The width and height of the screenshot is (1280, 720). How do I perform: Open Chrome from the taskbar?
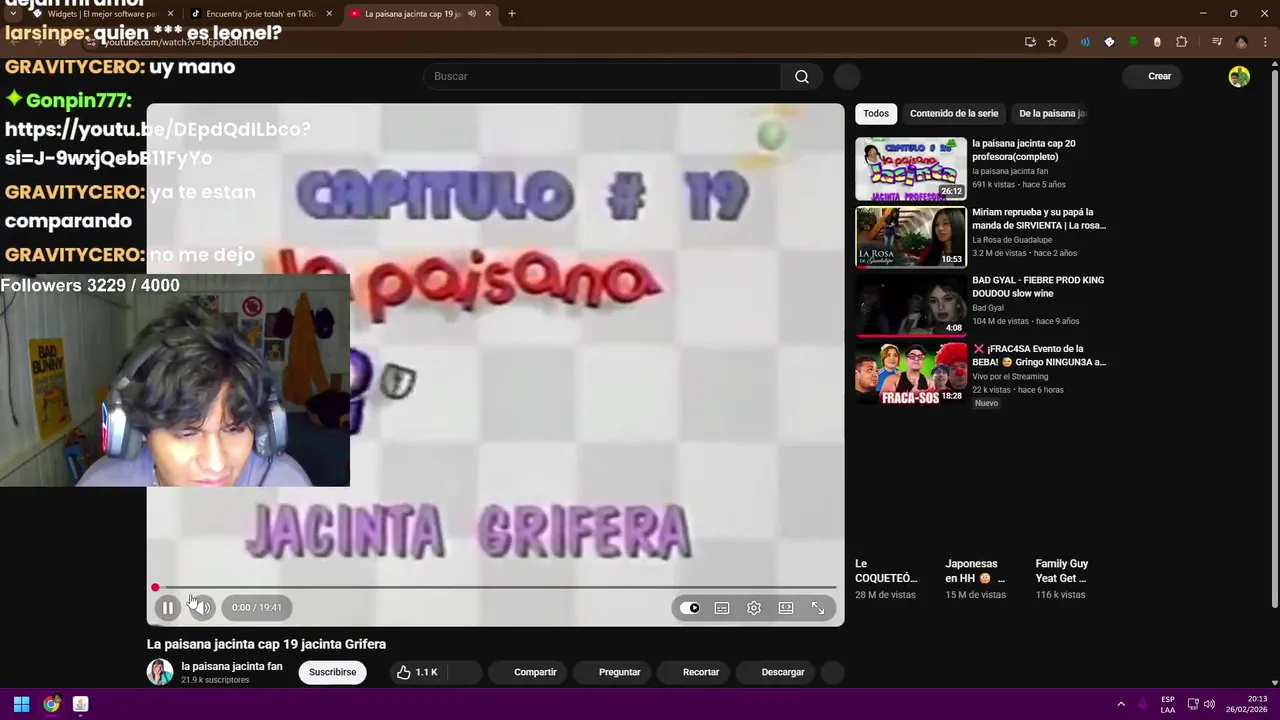click(x=51, y=704)
